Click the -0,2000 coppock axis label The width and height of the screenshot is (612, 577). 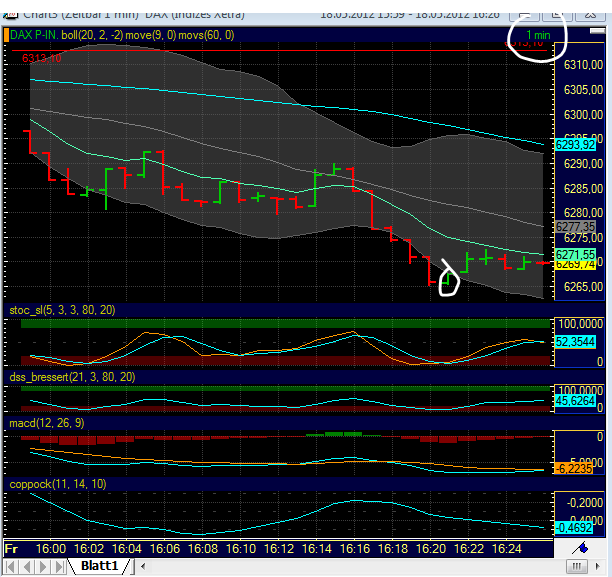click(584, 502)
